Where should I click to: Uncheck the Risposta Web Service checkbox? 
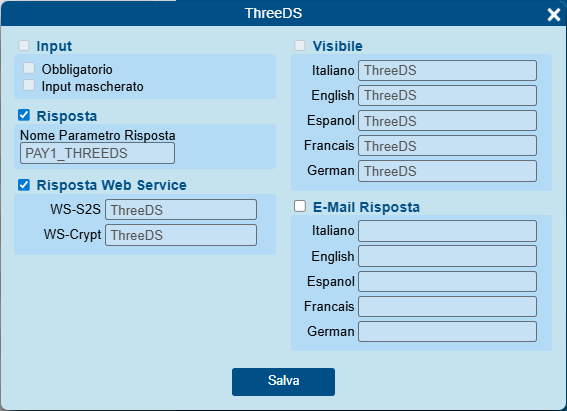pos(24,185)
